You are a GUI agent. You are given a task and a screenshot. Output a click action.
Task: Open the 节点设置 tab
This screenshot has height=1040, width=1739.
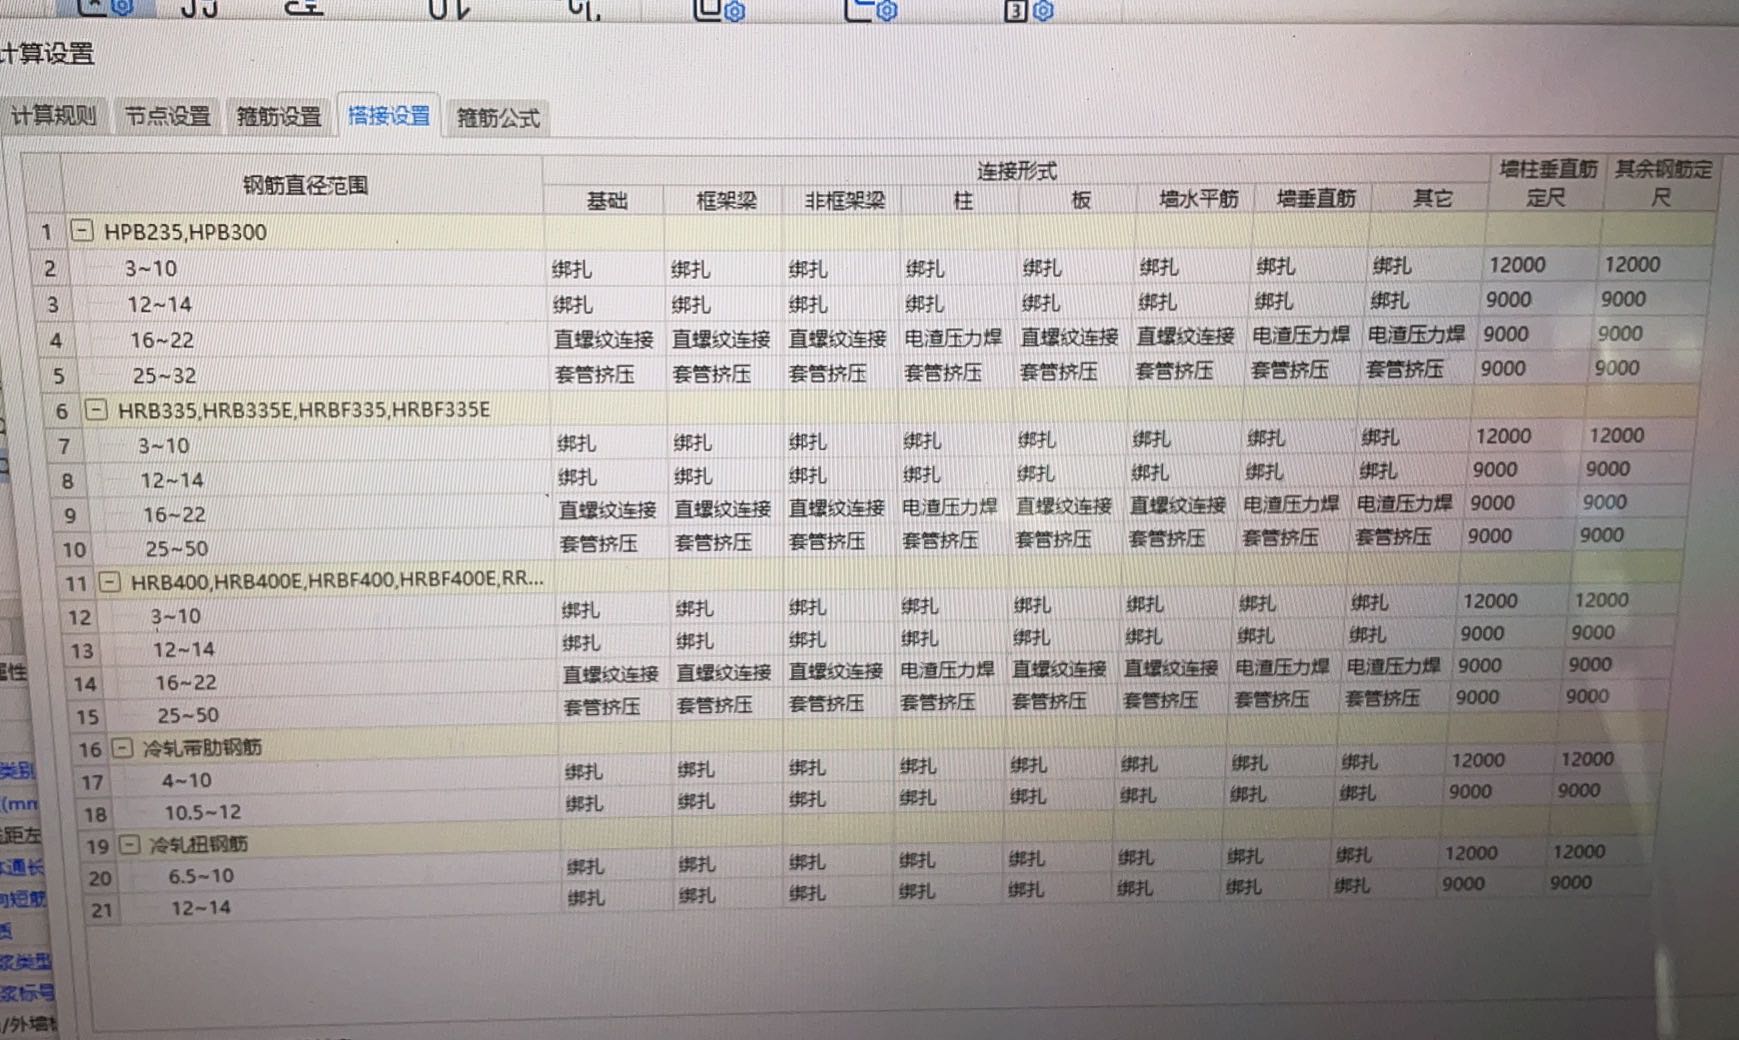click(x=167, y=116)
